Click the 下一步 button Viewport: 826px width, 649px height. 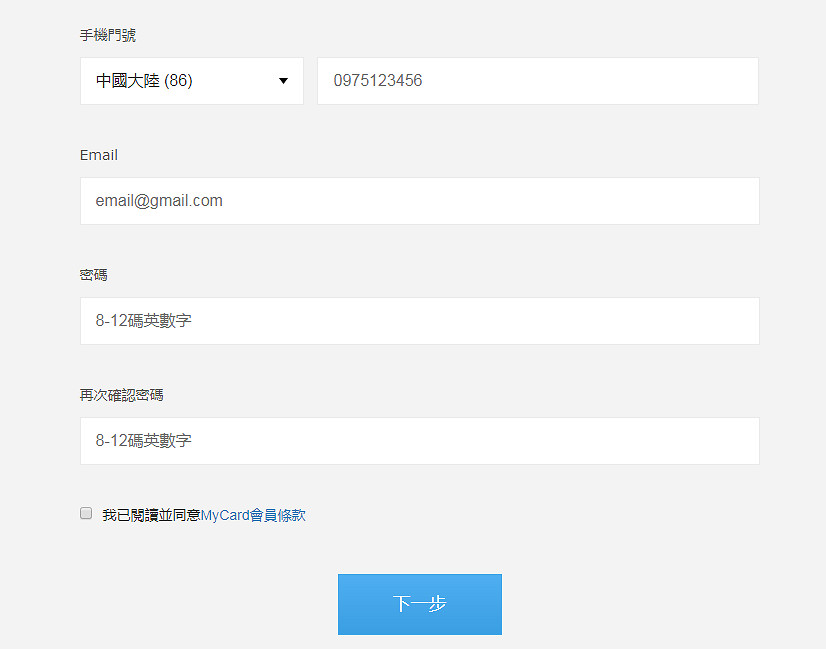[419, 604]
